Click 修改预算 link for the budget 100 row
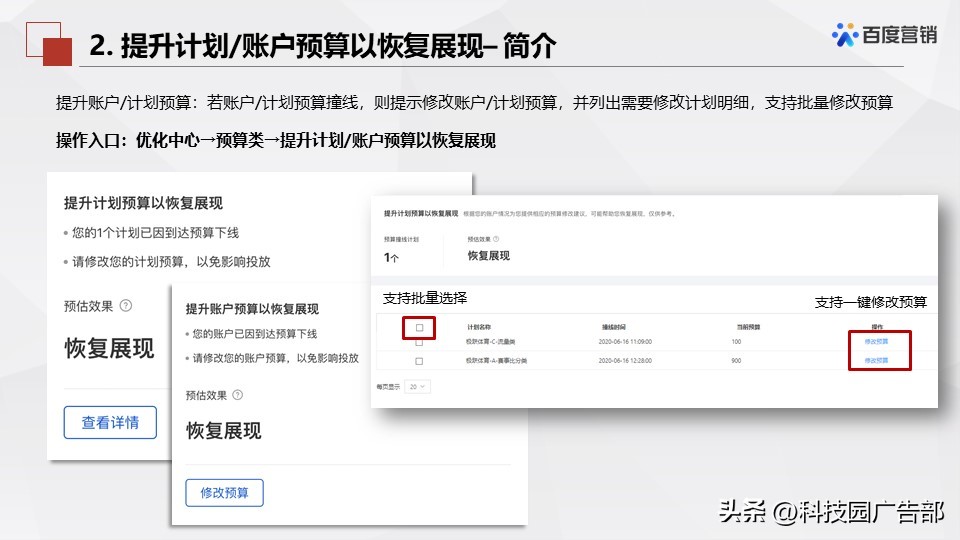The height and width of the screenshot is (540, 960). coord(876,342)
